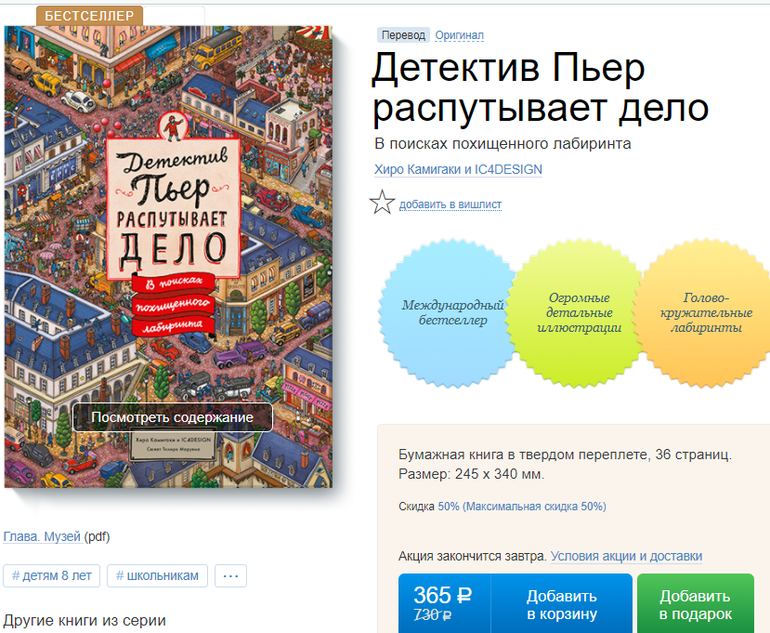Switch to the Перевод tab
This screenshot has width=770, height=633.
[x=403, y=35]
